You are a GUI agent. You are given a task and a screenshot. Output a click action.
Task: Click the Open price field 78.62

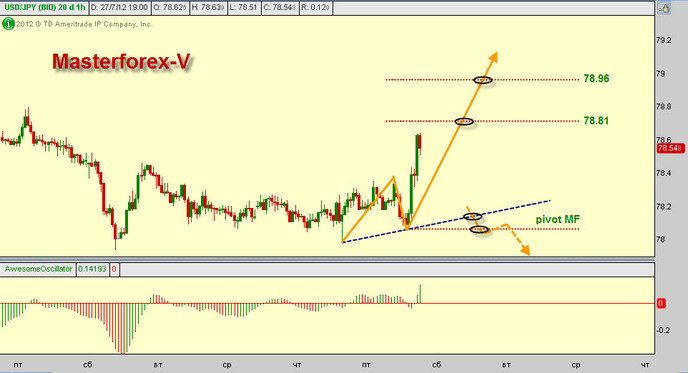pyautogui.click(x=170, y=8)
